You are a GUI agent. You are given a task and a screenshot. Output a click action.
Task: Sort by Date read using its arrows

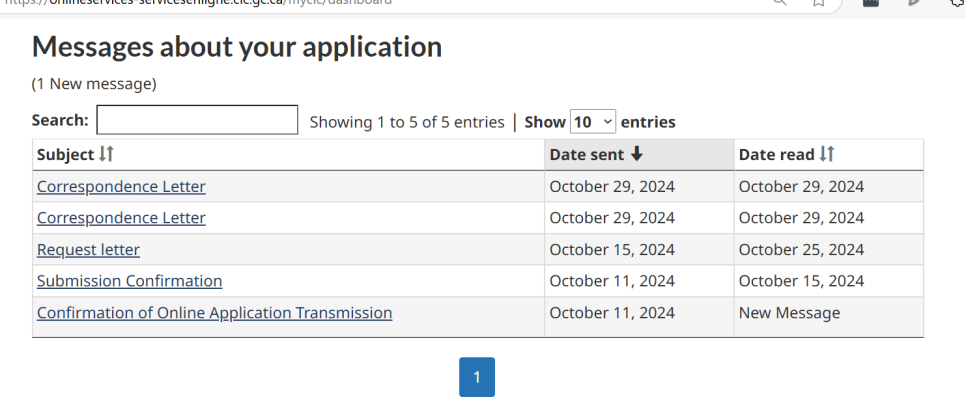point(827,154)
